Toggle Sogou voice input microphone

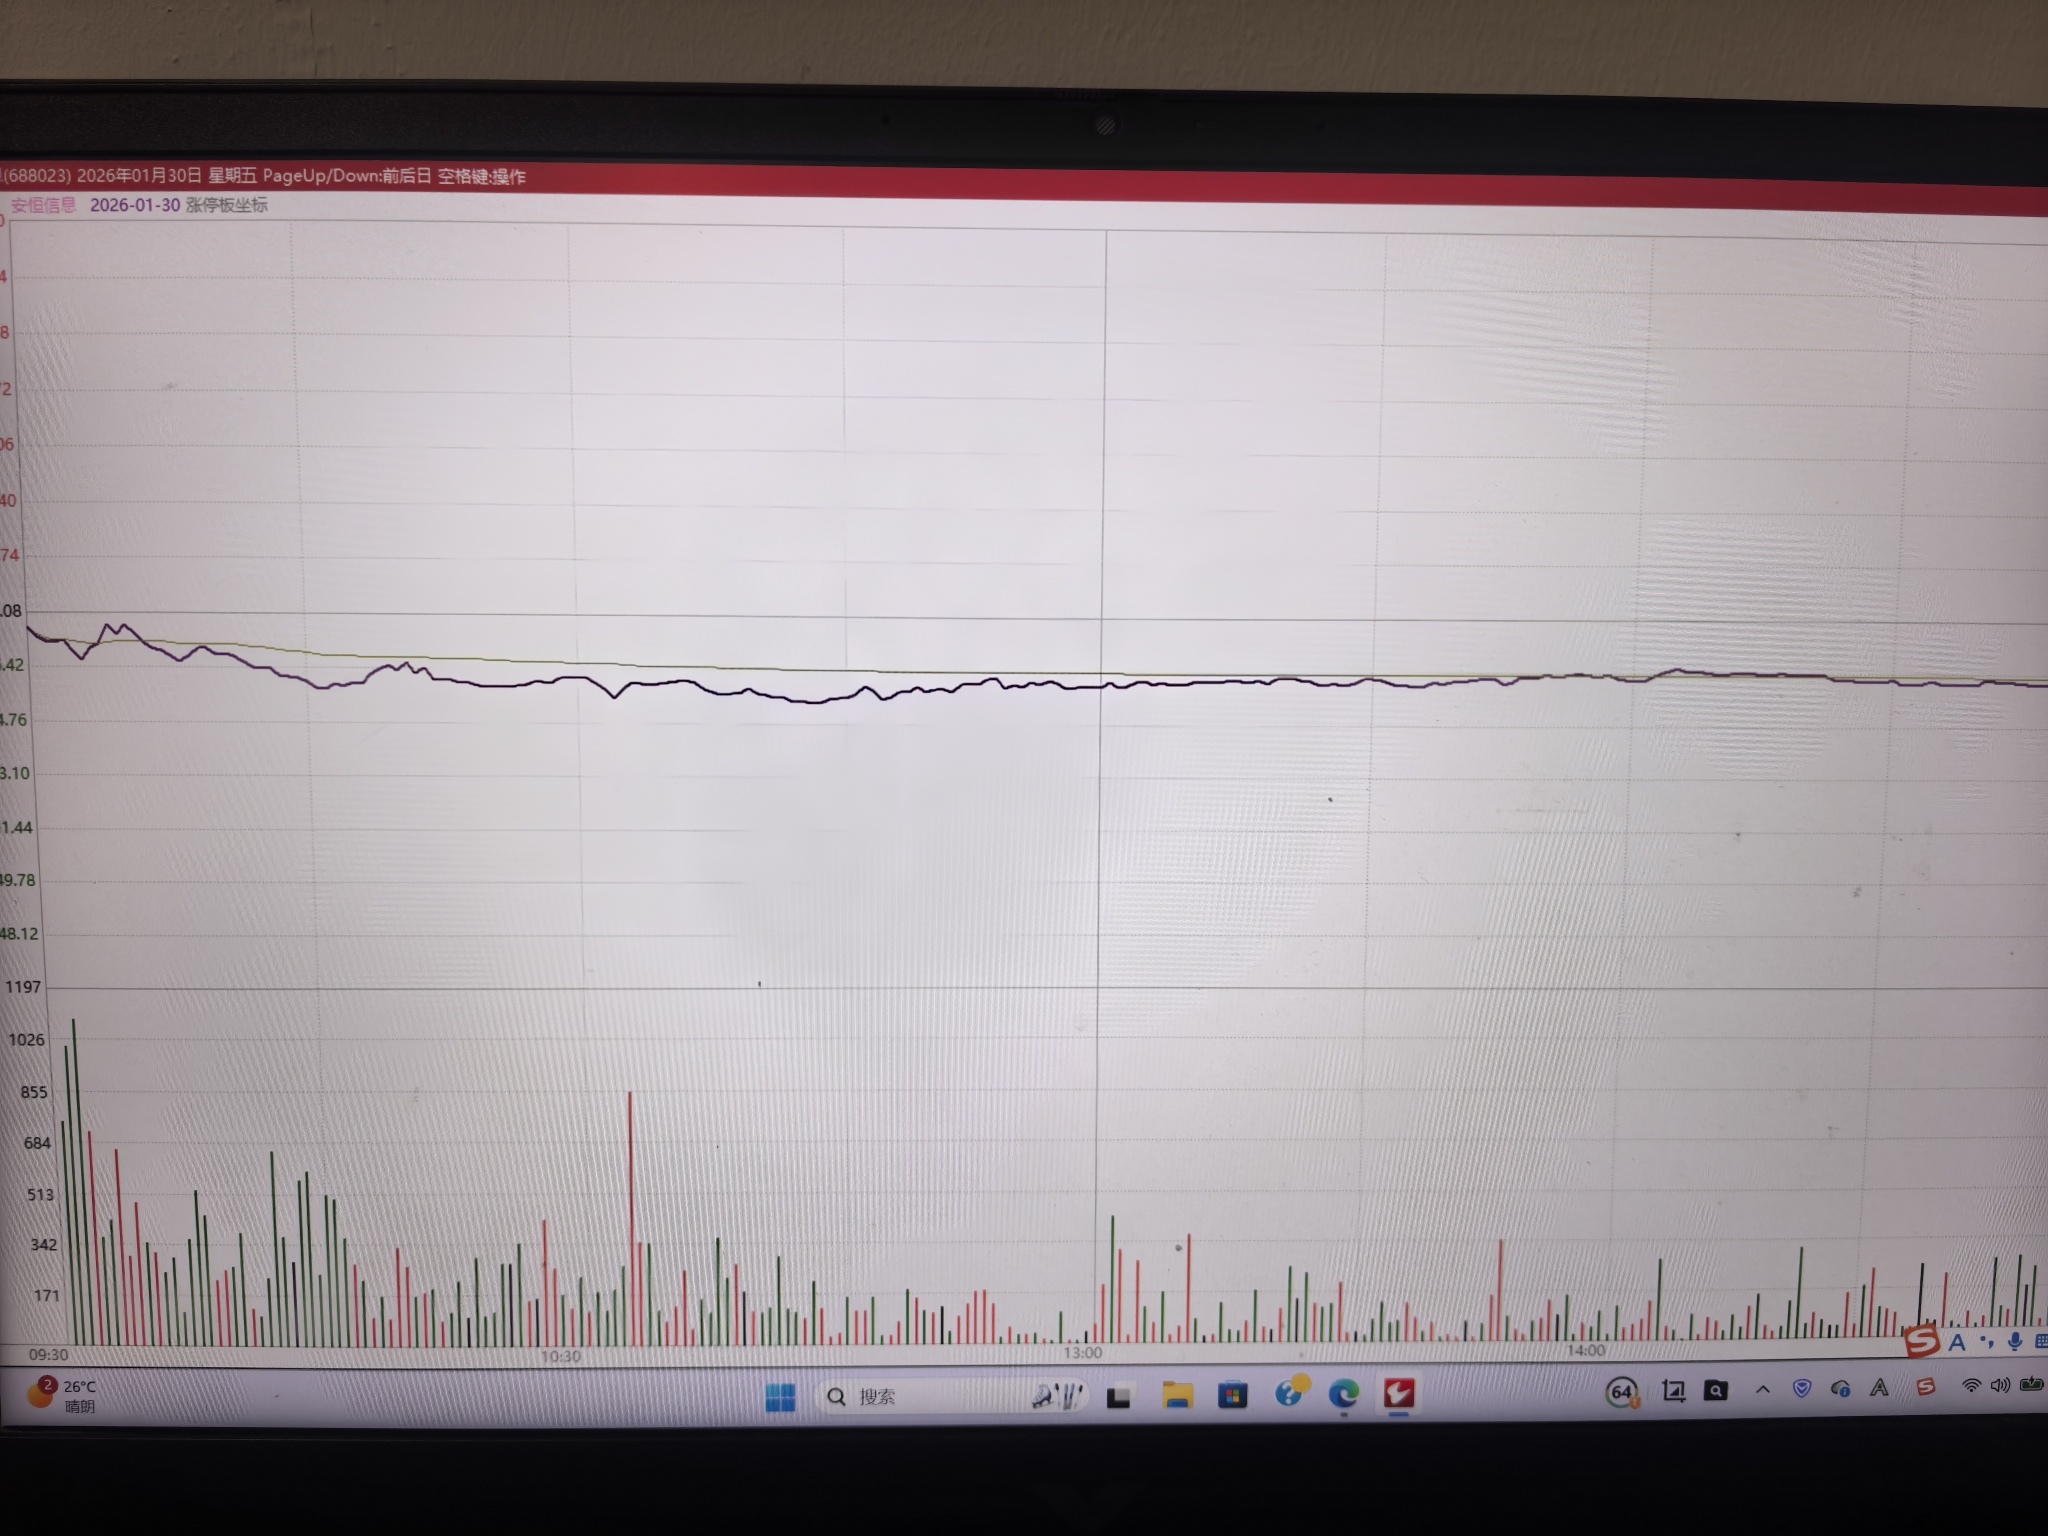pyautogui.click(x=2015, y=1342)
